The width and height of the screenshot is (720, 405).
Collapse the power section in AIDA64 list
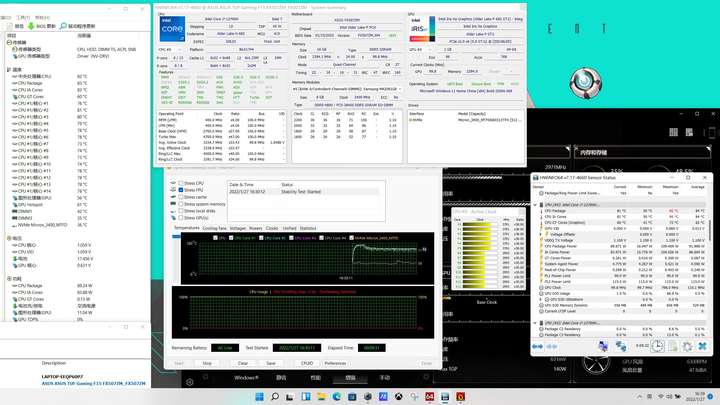pos(9,279)
